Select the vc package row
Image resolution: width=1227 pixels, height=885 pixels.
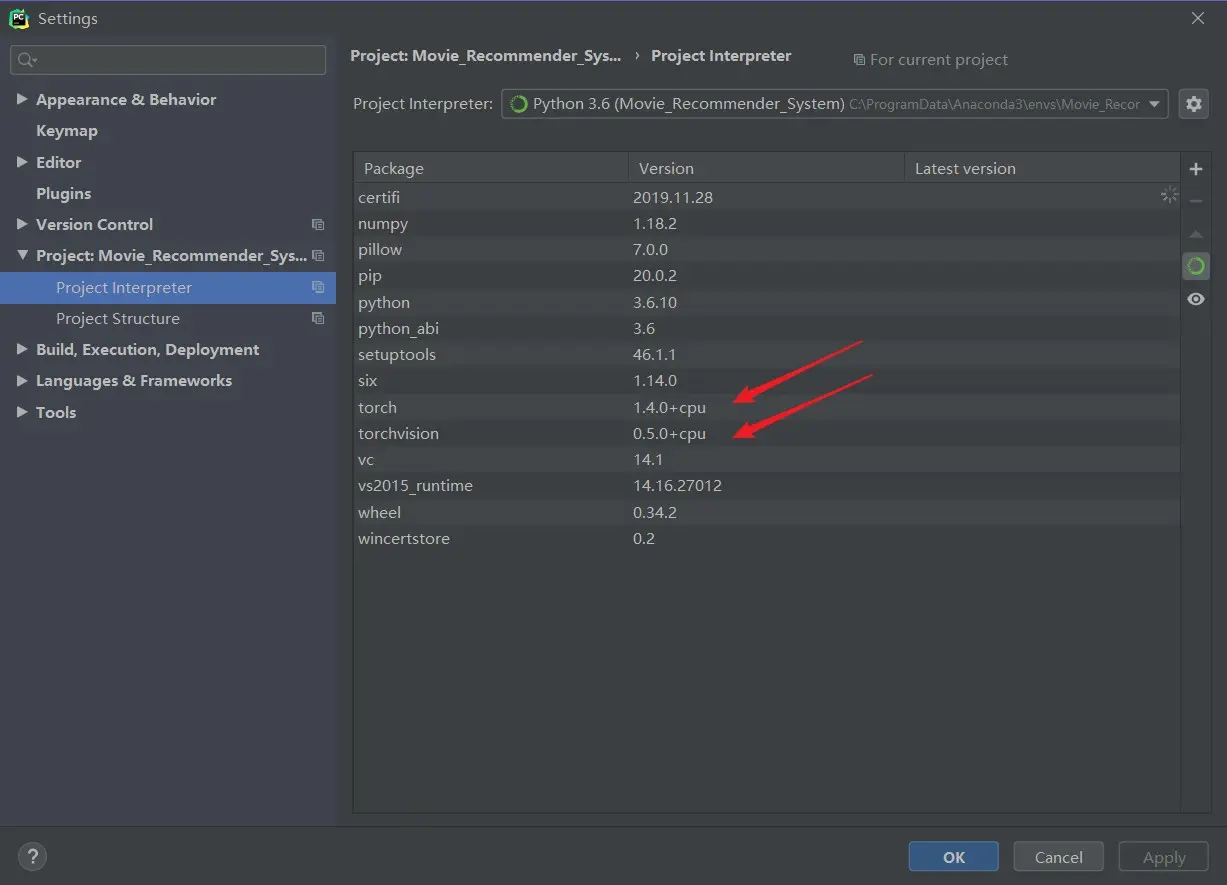click(767, 460)
